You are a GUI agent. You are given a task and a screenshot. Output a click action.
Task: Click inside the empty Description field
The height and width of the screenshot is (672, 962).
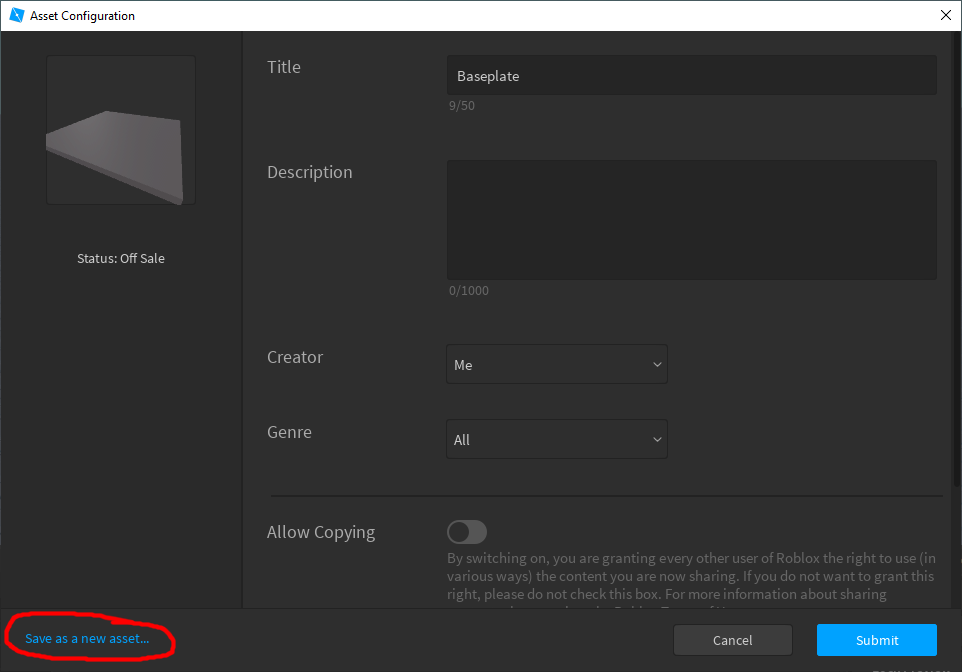coord(691,220)
